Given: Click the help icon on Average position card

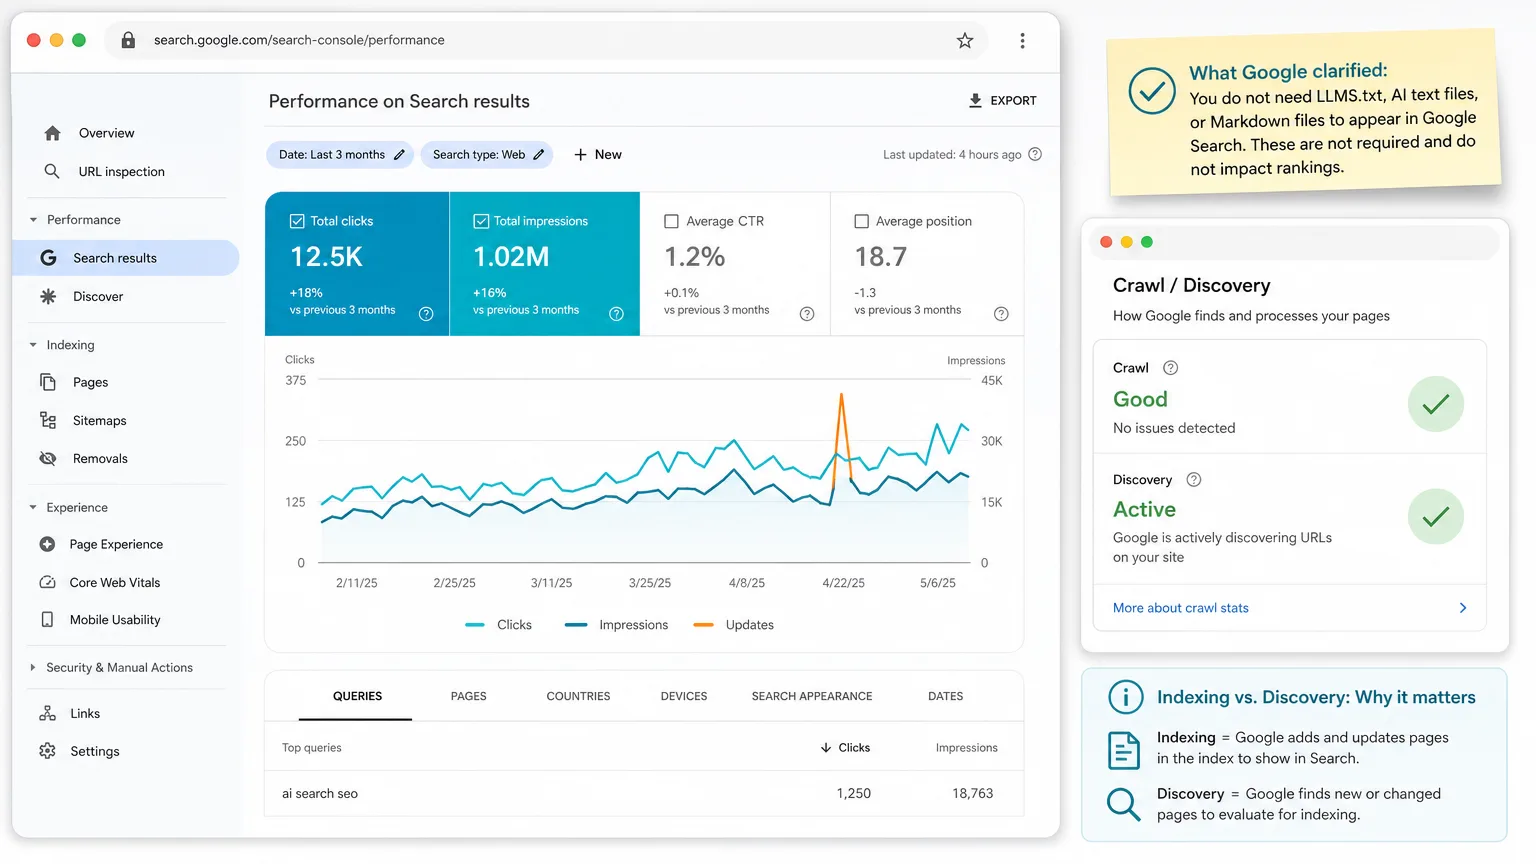Looking at the screenshot, I should (x=1001, y=314).
